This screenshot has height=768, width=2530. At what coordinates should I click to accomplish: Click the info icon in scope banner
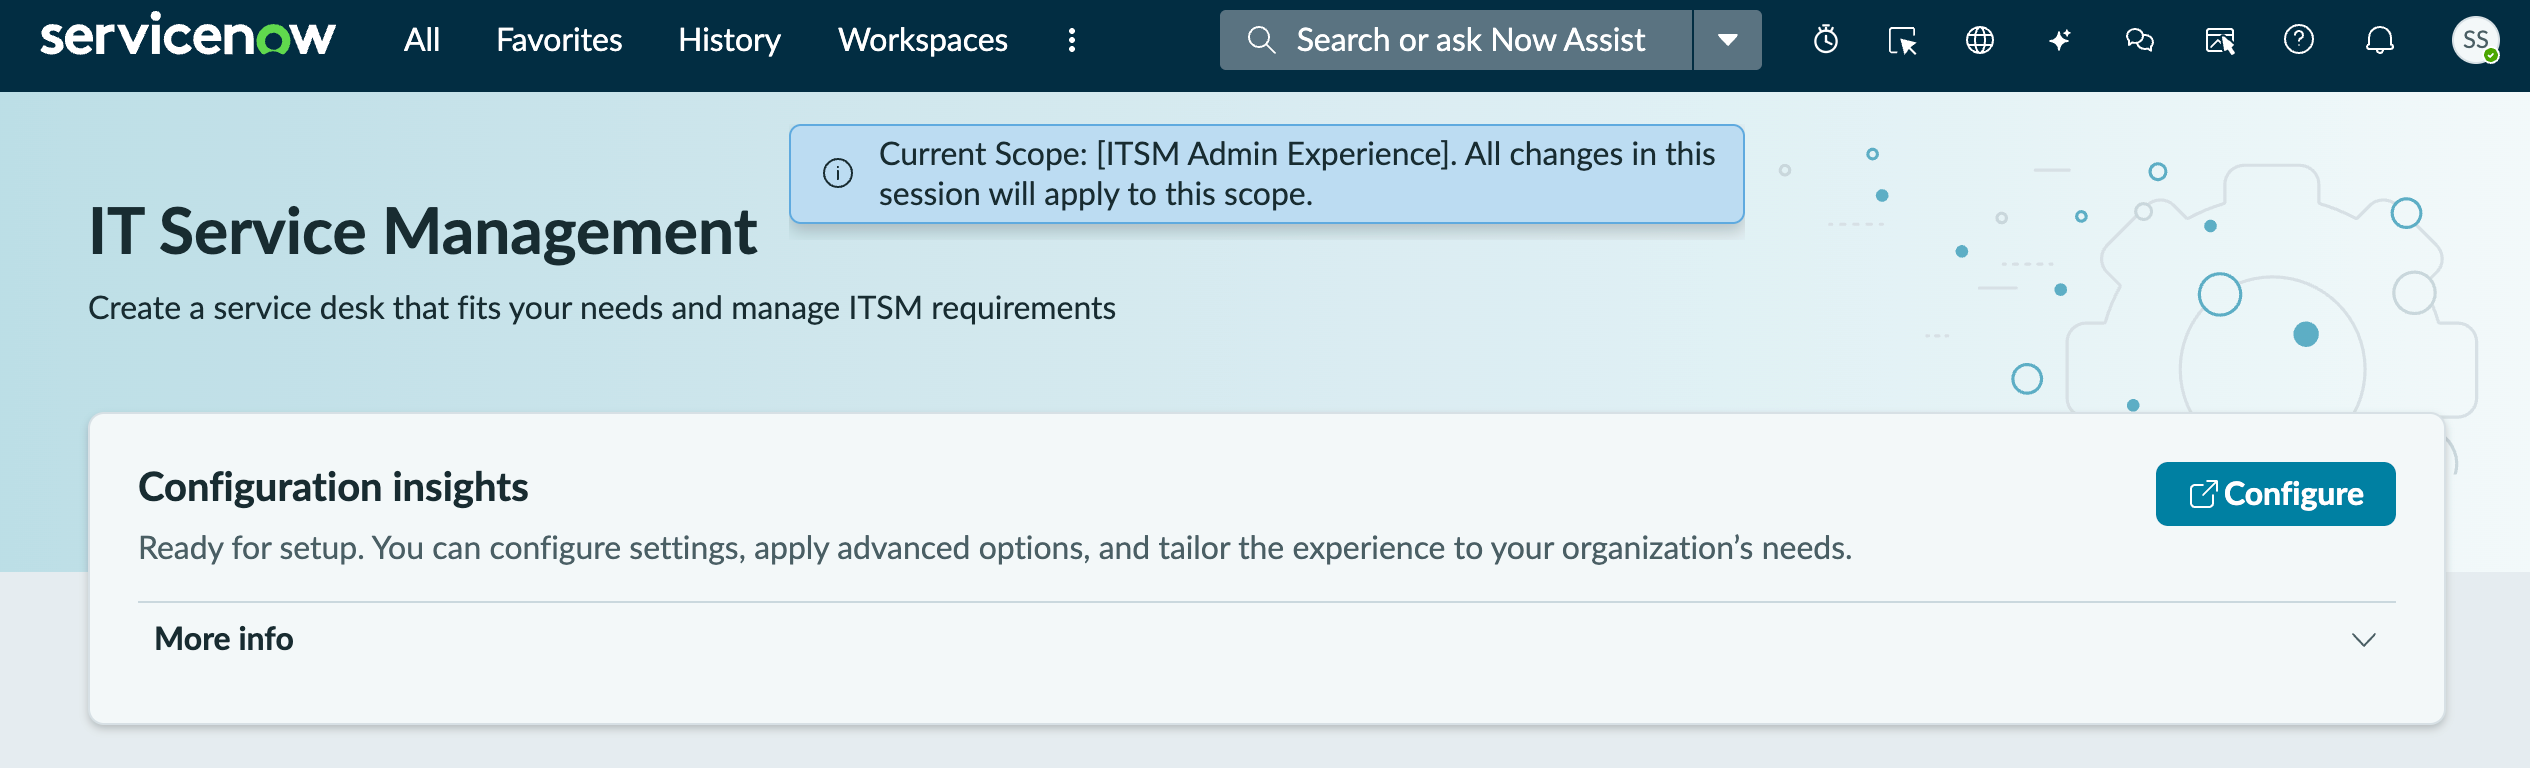point(838,173)
